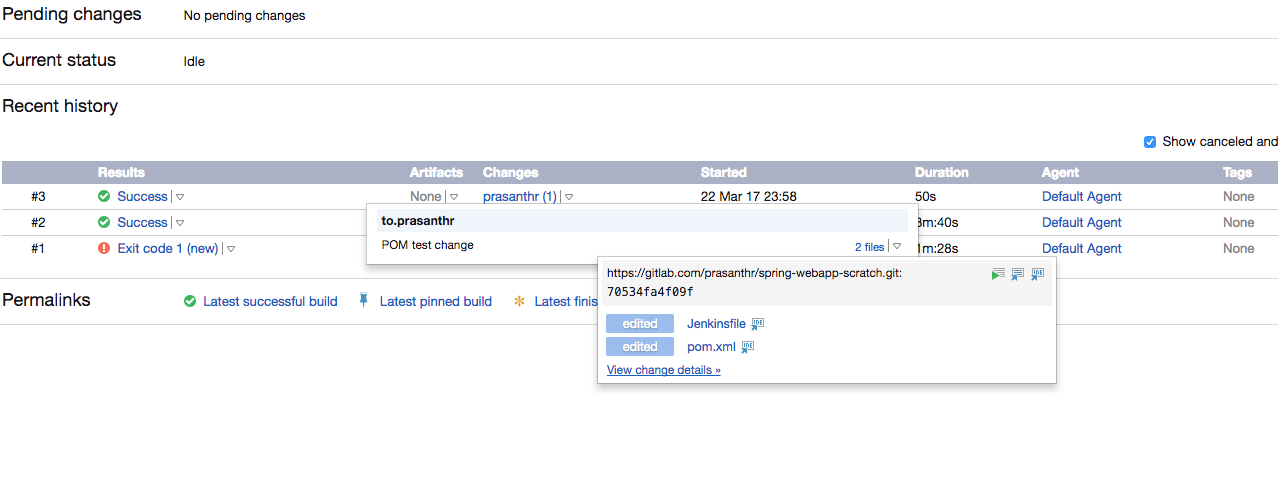Screen dimensions: 1278x480
Task: Open commit in IDE via the top-right IDE icon
Action: (1038, 274)
